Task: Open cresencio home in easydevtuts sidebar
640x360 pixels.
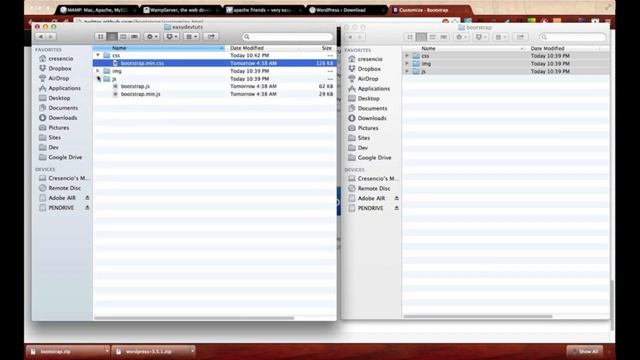Action: coord(61,59)
